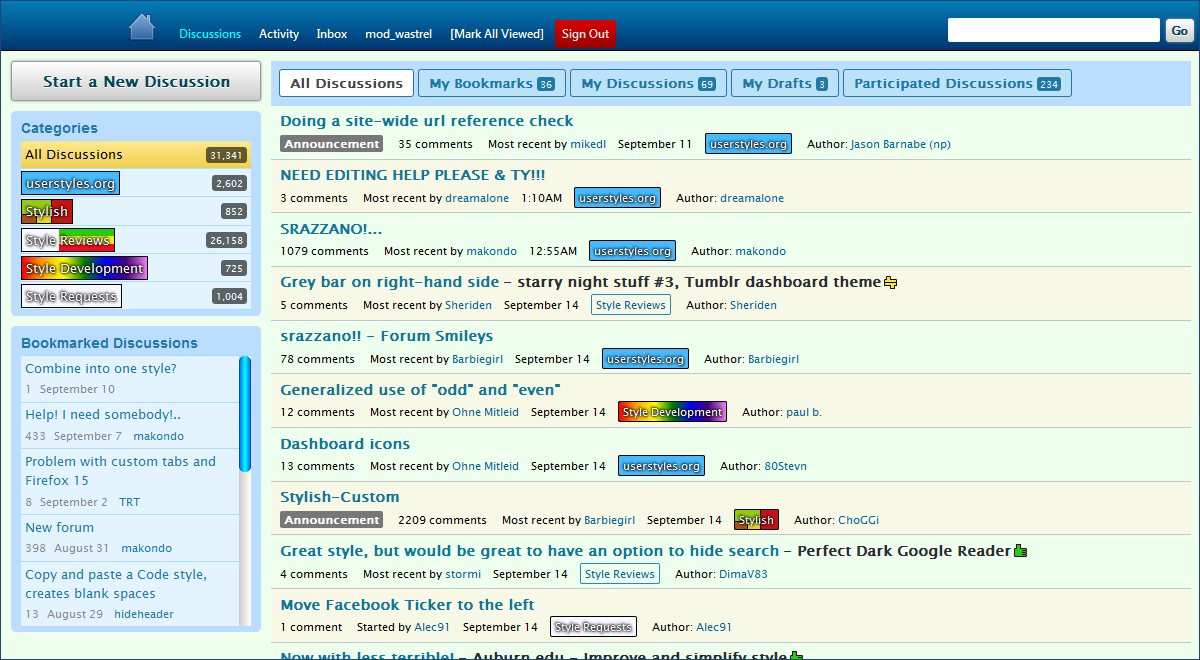Open bookmarked 'New forum' discussion

[x=59, y=528]
